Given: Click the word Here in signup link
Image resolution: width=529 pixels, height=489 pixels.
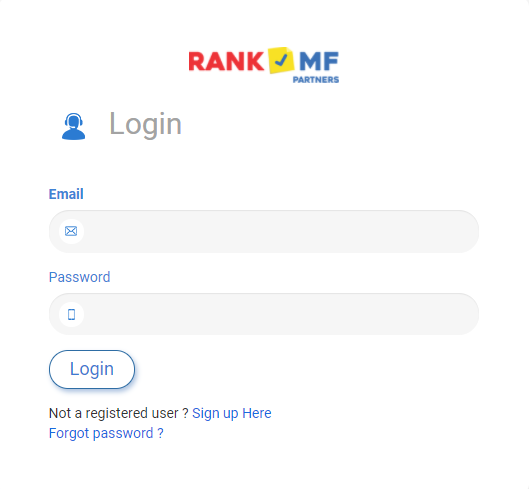Looking at the screenshot, I should click(257, 413).
